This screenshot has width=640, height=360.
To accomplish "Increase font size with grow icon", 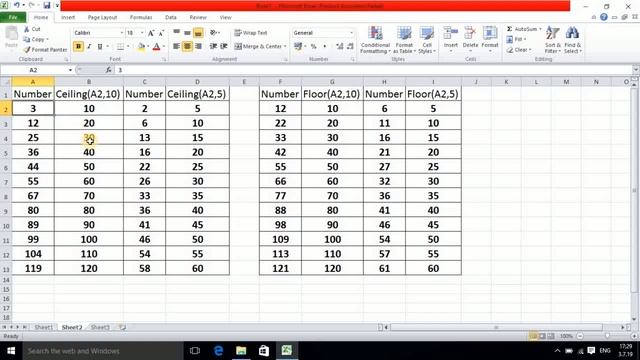I will (151, 33).
